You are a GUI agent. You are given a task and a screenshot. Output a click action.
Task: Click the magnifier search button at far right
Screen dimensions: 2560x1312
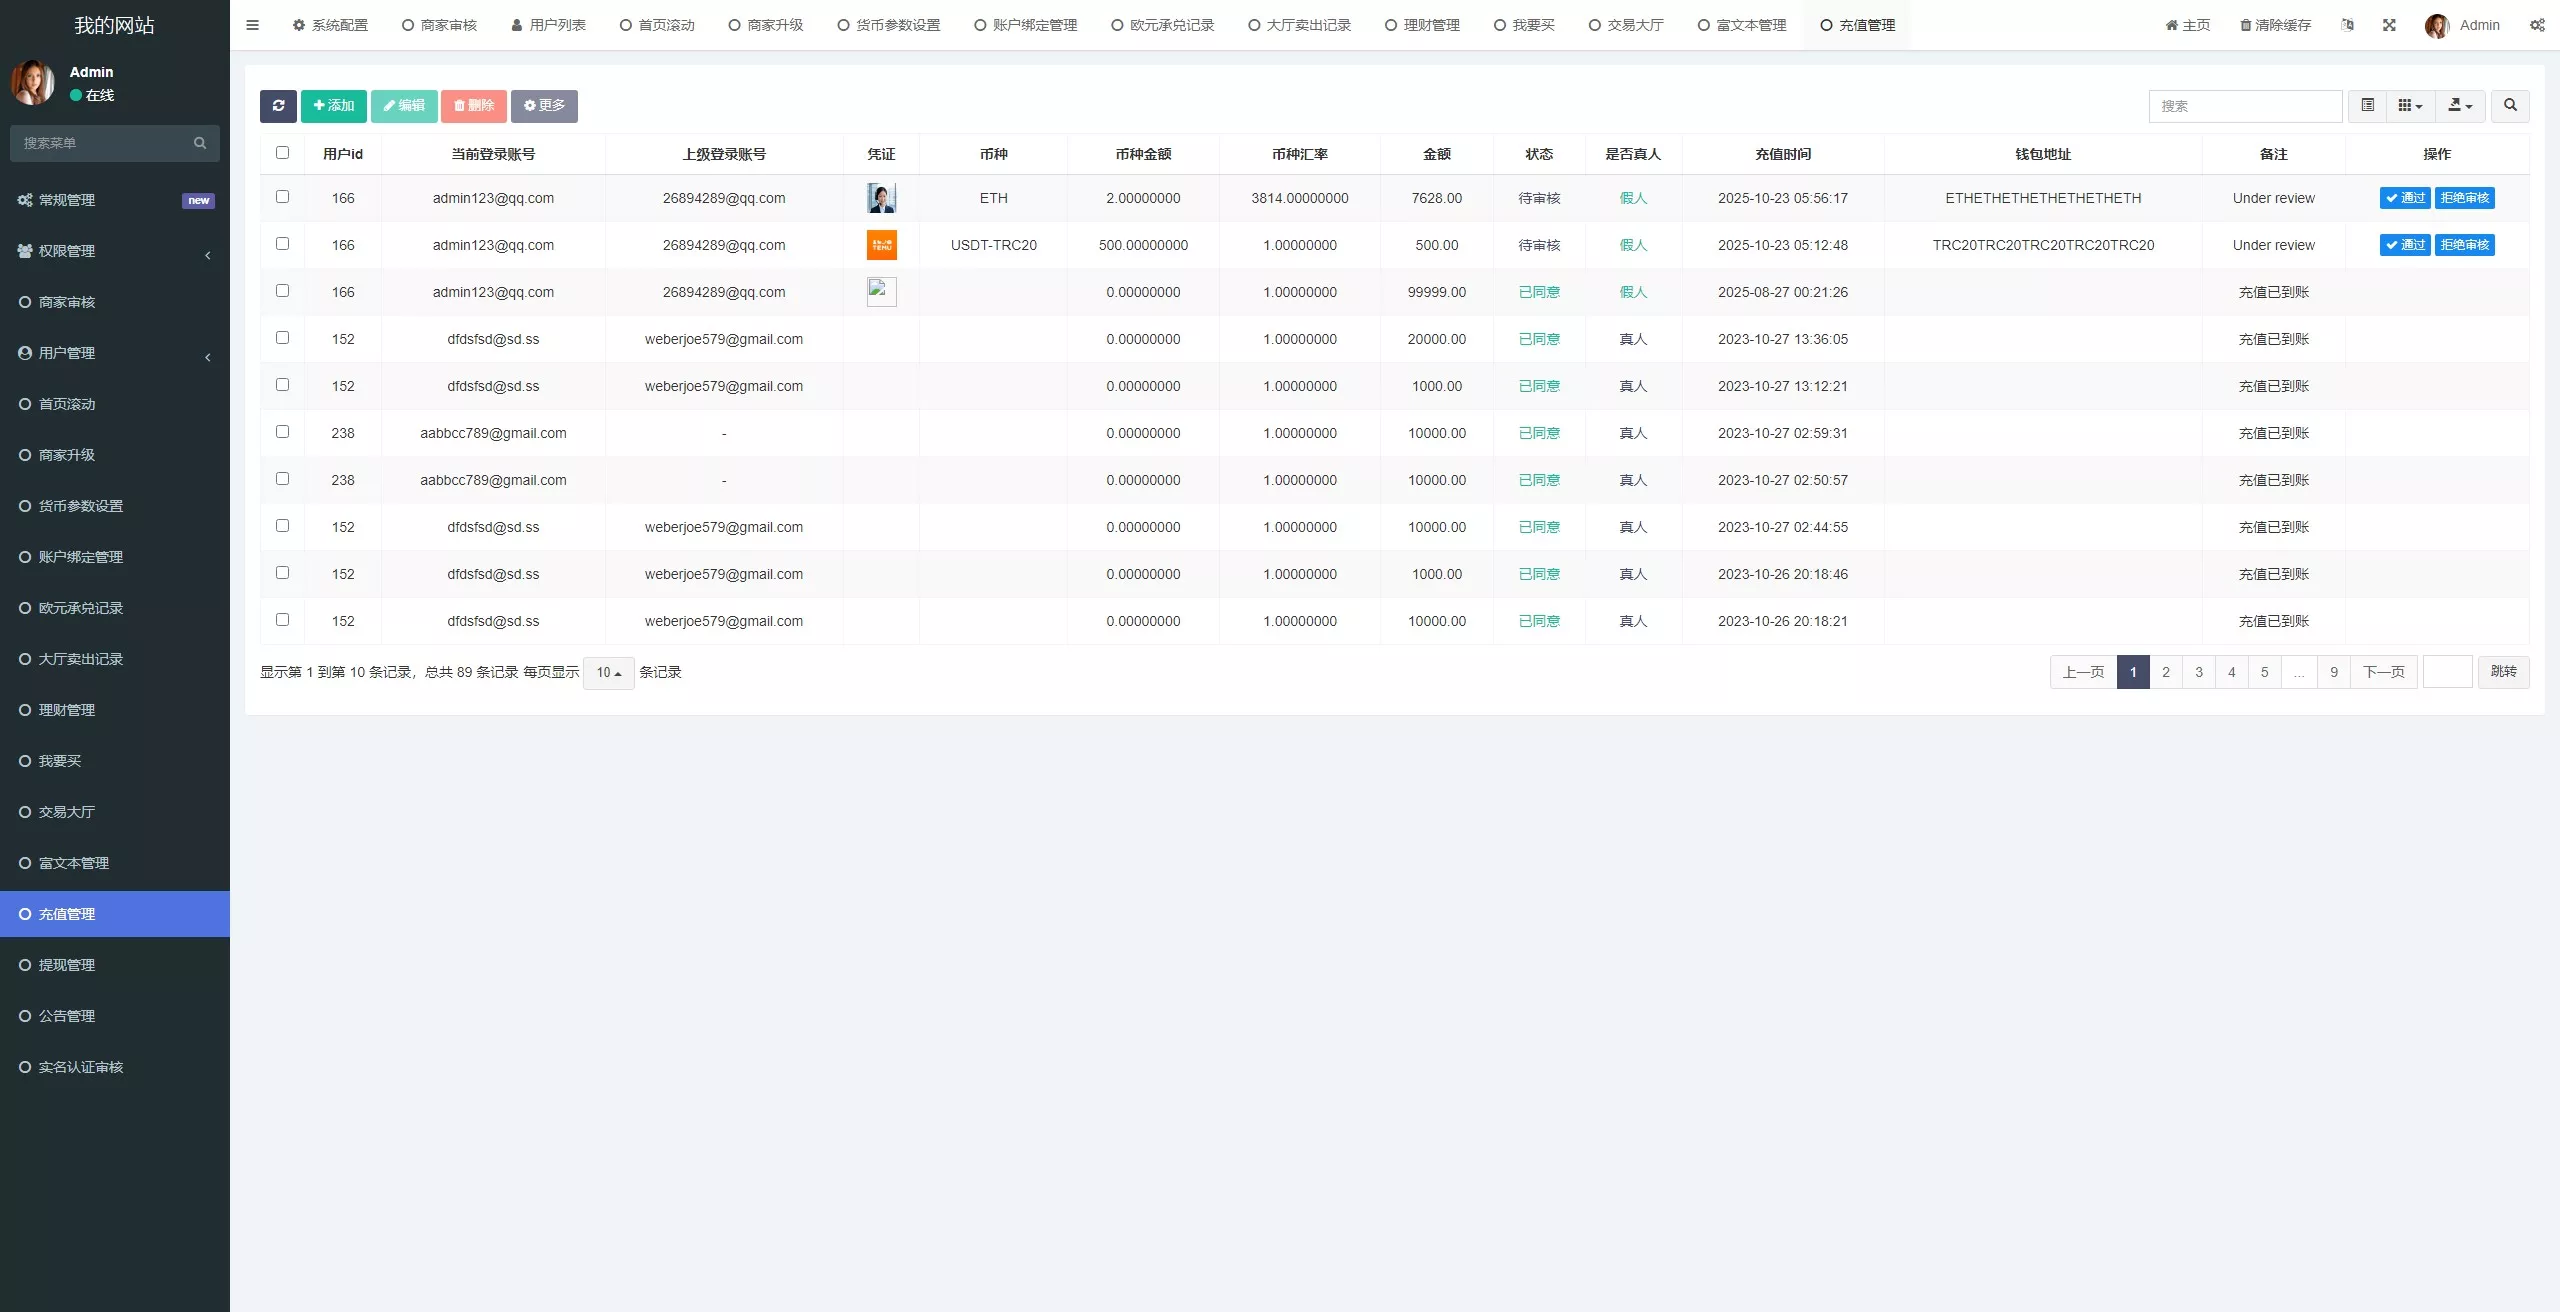(x=2510, y=106)
